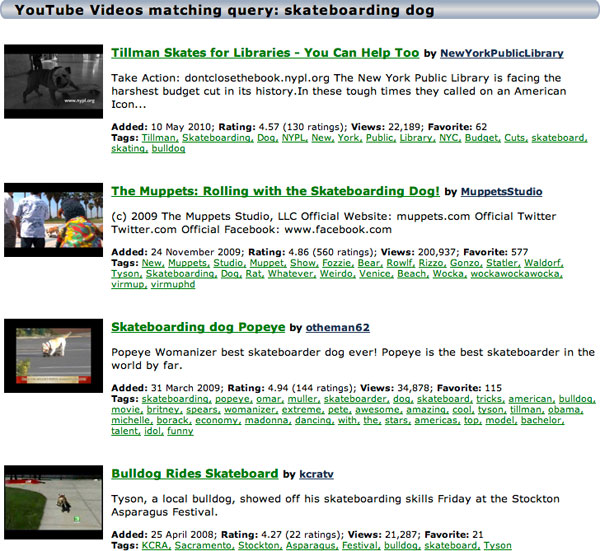
Task: Select the funny tag
Action: tap(180, 431)
